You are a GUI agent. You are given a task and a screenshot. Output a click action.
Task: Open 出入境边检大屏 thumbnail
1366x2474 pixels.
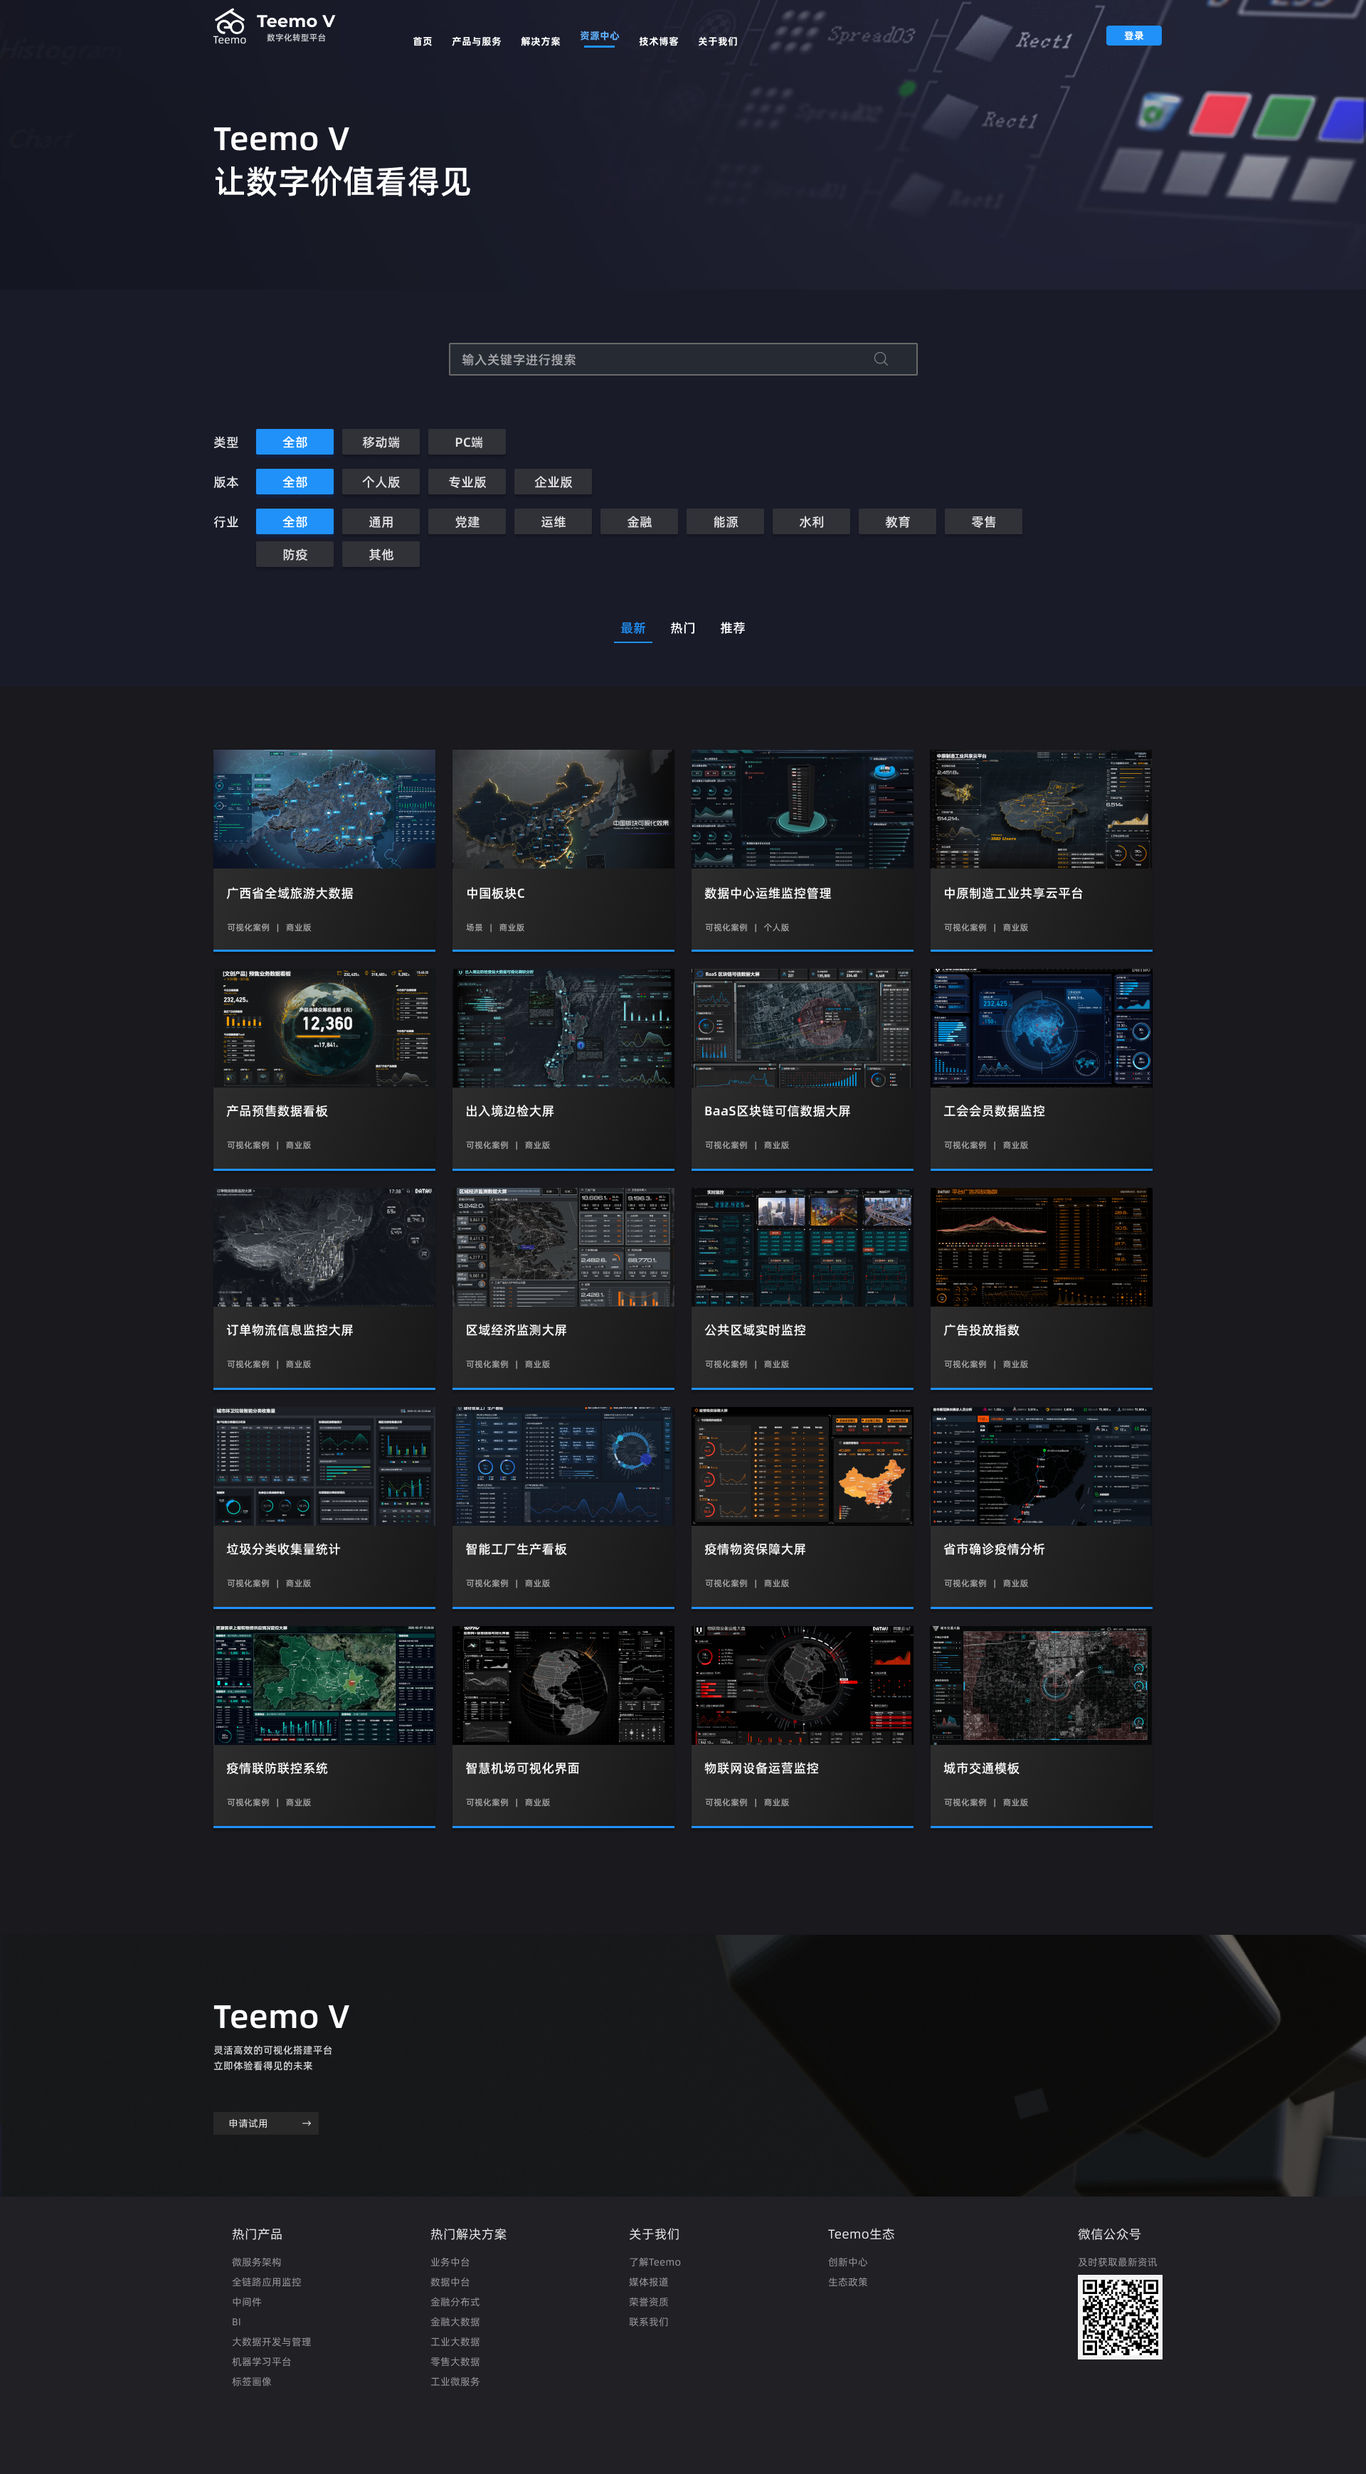pyautogui.click(x=563, y=1027)
